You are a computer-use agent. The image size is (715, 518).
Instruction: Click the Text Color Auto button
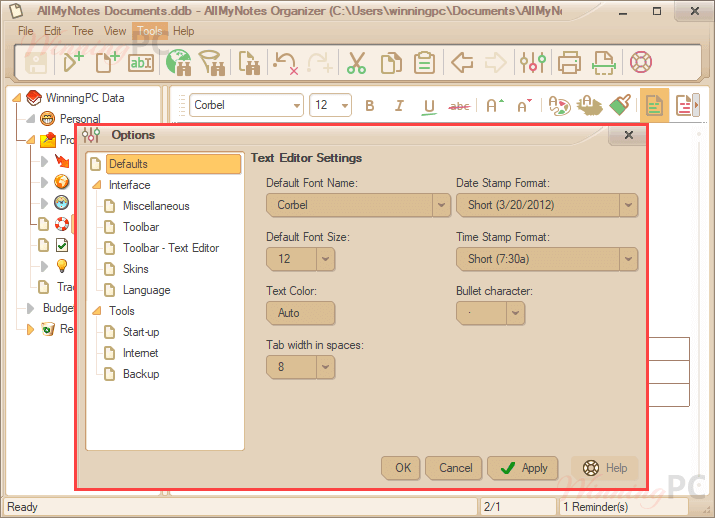pyautogui.click(x=301, y=313)
